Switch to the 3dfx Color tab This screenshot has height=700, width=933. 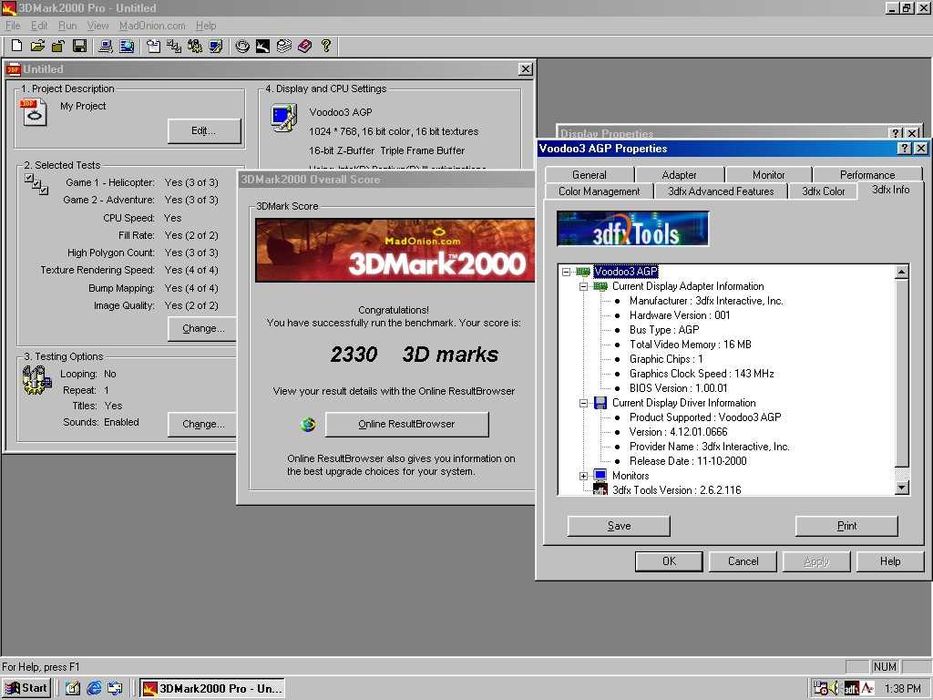[823, 191]
